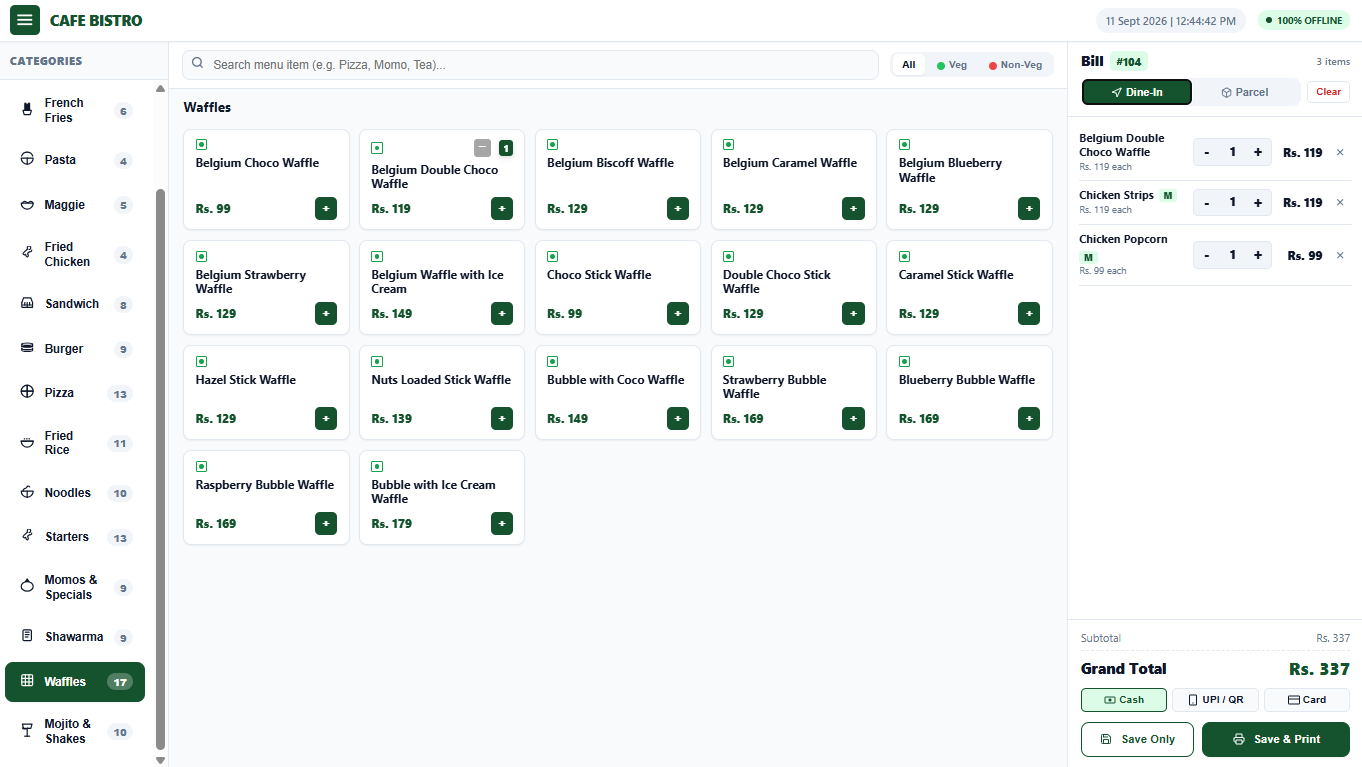This screenshot has width=1362, height=767.
Task: Click Save & Print button
Action: point(1276,739)
